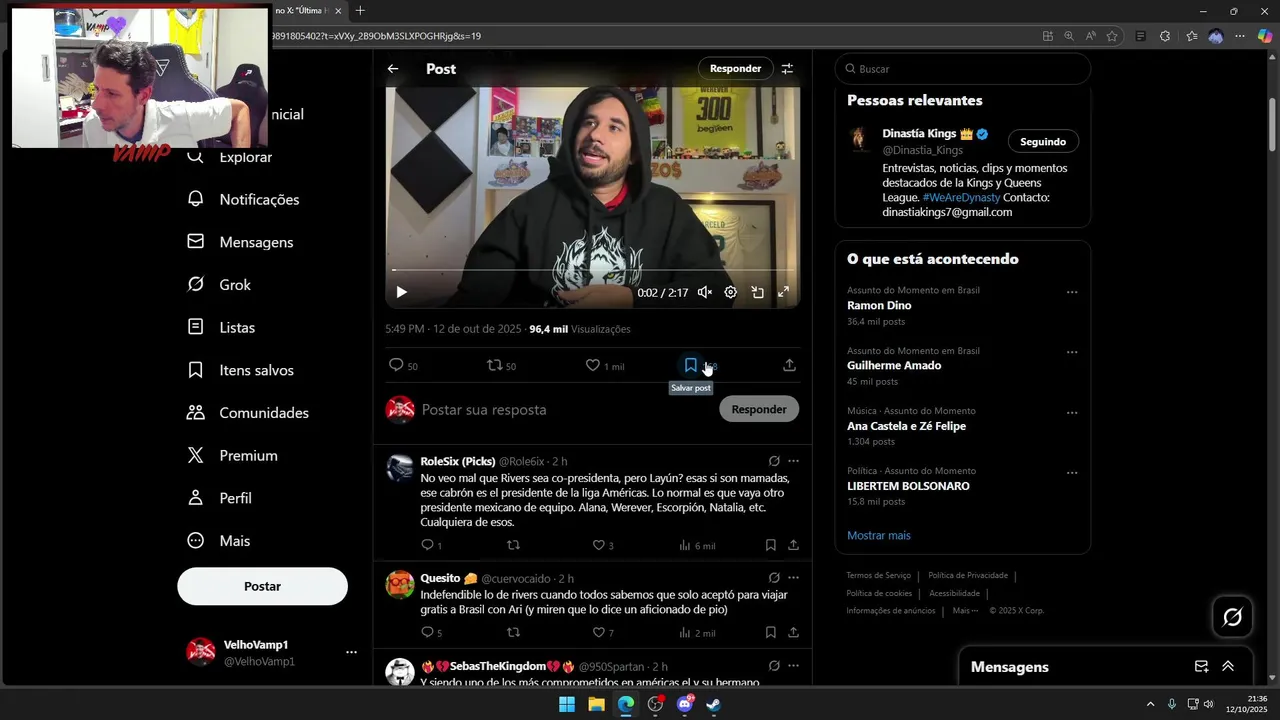Like the main post (1 mil)
The height and width of the screenshot is (720, 1280).
point(605,366)
